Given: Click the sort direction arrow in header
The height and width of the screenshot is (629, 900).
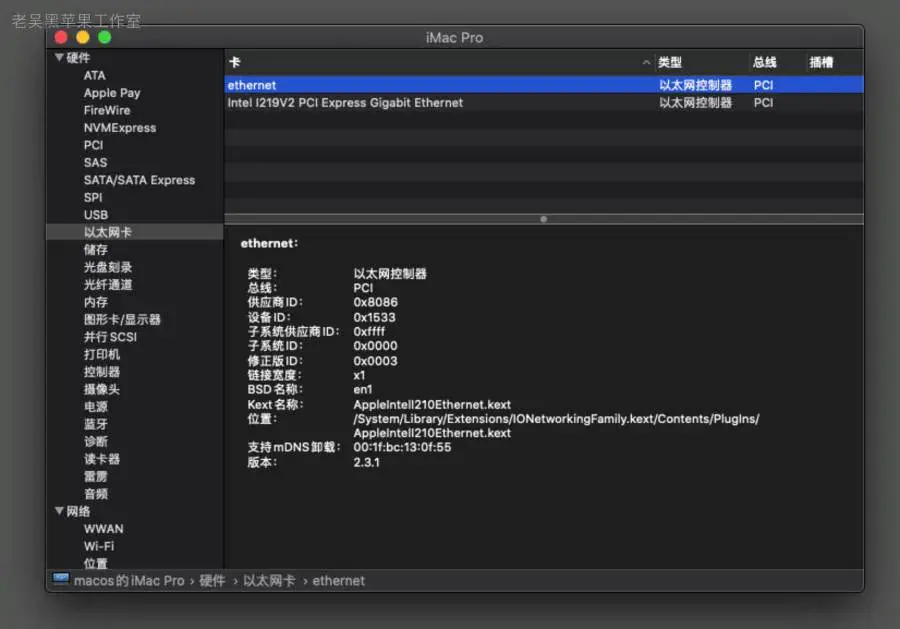Looking at the screenshot, I should pyautogui.click(x=646, y=62).
